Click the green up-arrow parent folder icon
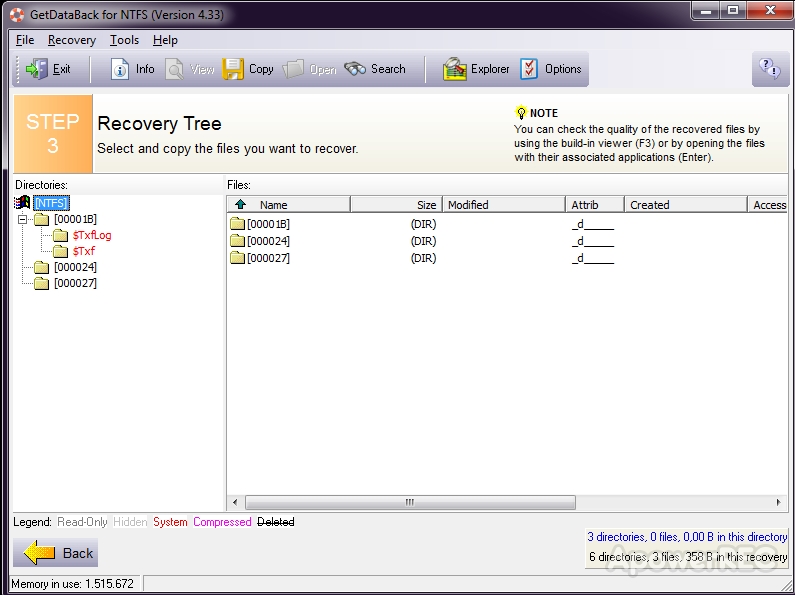The image size is (795, 595). click(x=240, y=204)
